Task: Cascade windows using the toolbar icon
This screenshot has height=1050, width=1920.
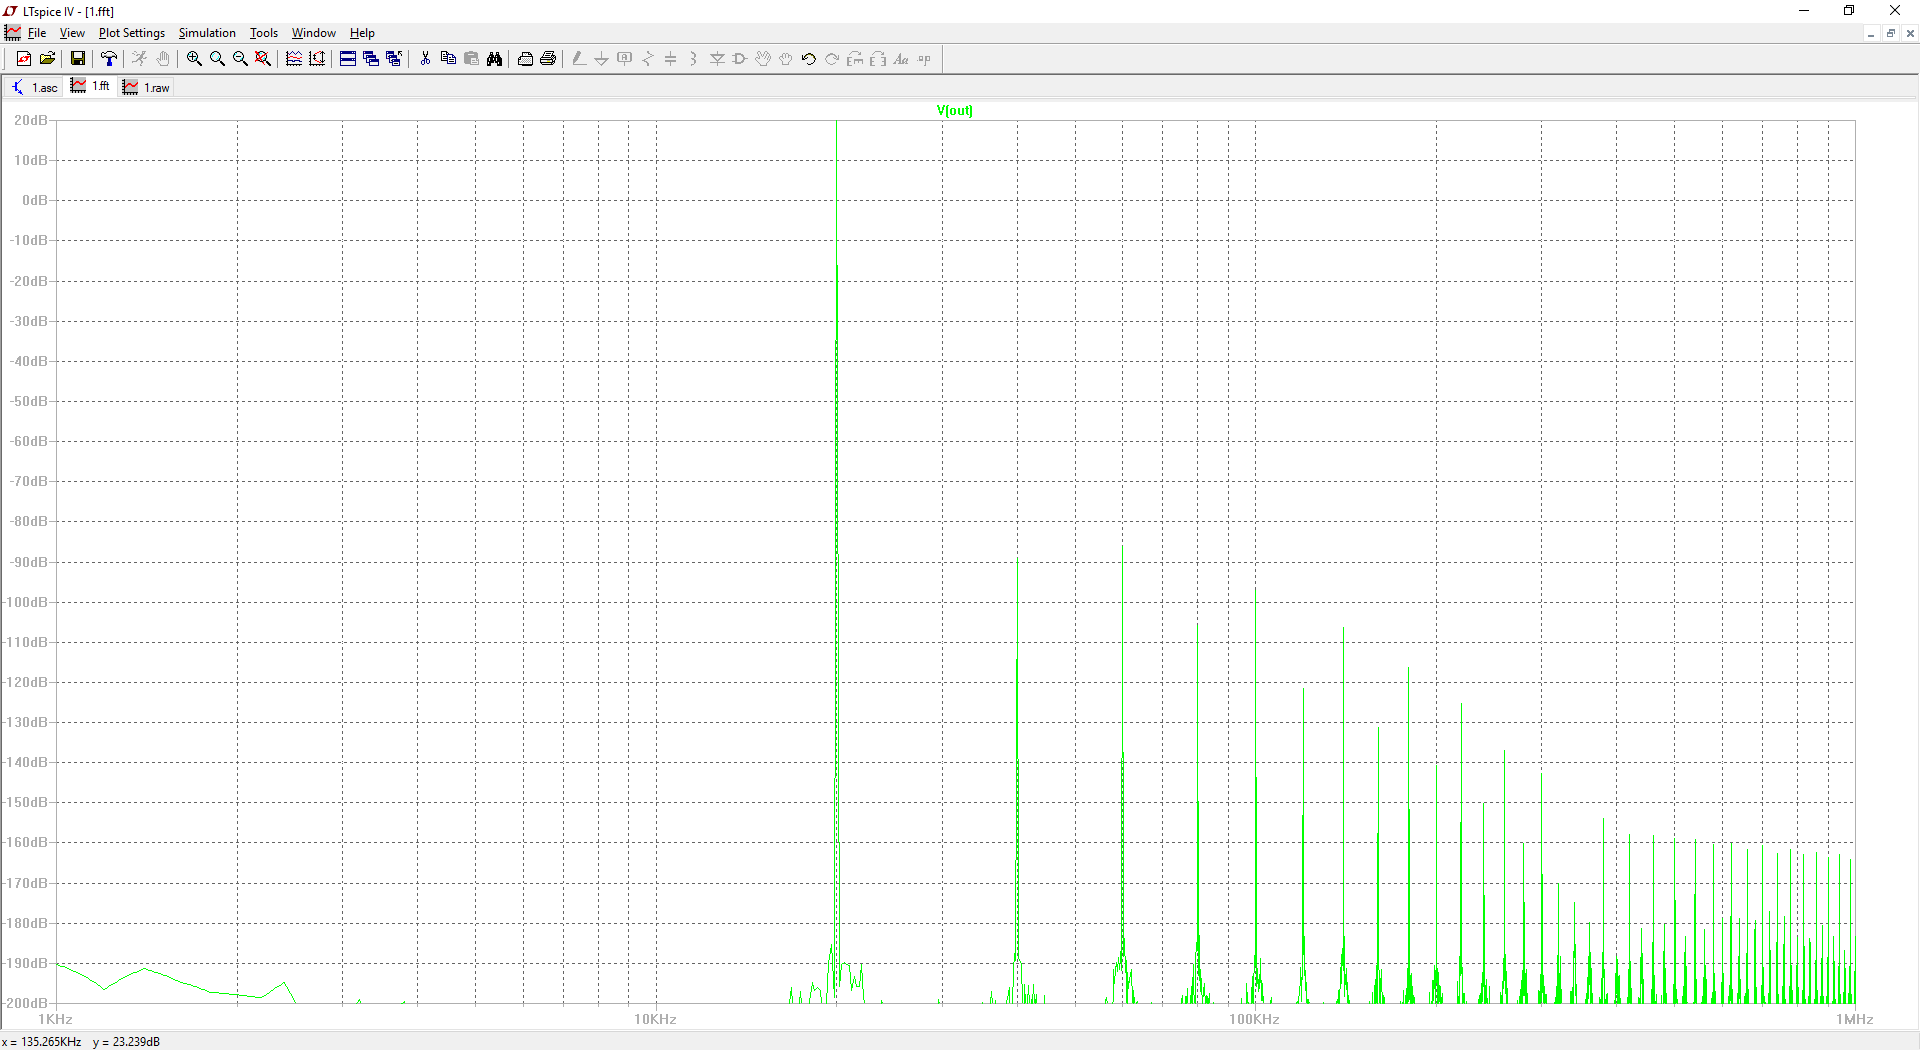Action: click(x=371, y=59)
